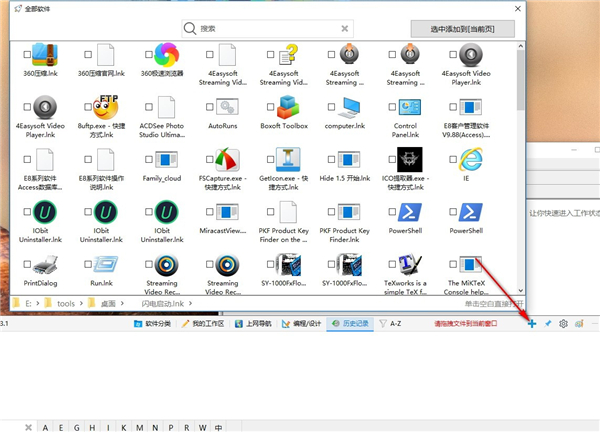
Task: Click the magnifier search icon
Action: pos(190,28)
